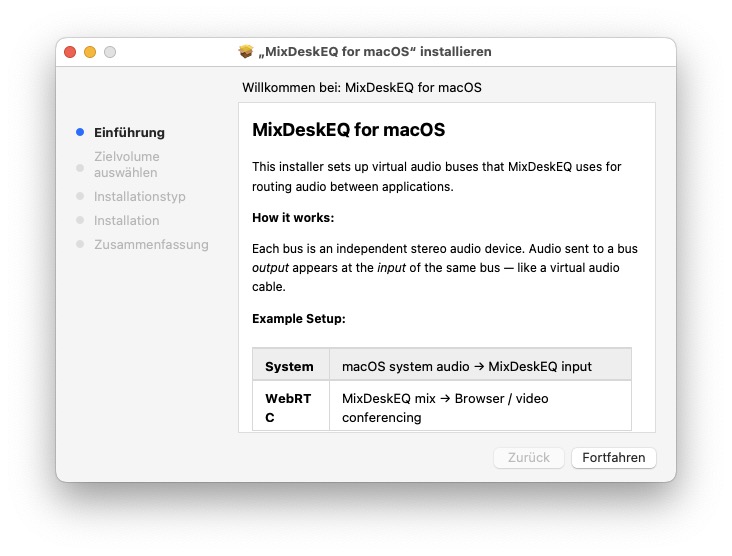This screenshot has width=732, height=556.
Task: Click the blue bullet beside Einführung
Action: [x=80, y=133]
